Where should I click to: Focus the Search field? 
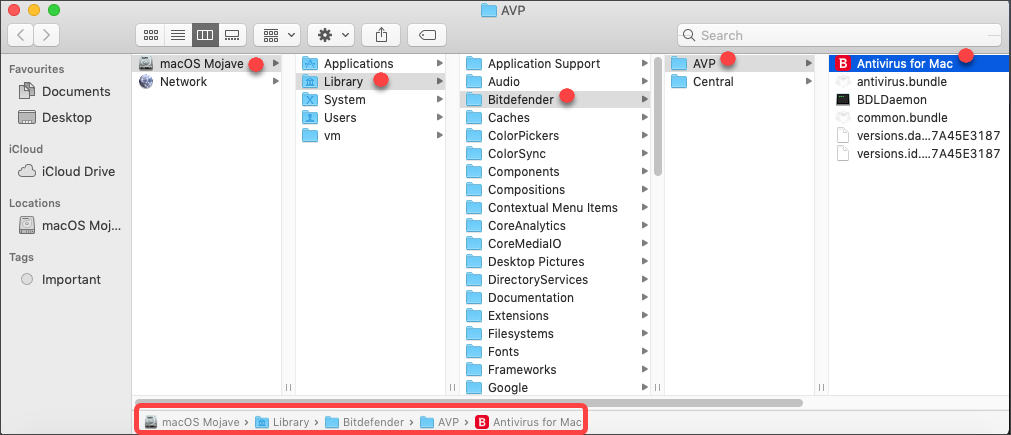click(x=840, y=35)
